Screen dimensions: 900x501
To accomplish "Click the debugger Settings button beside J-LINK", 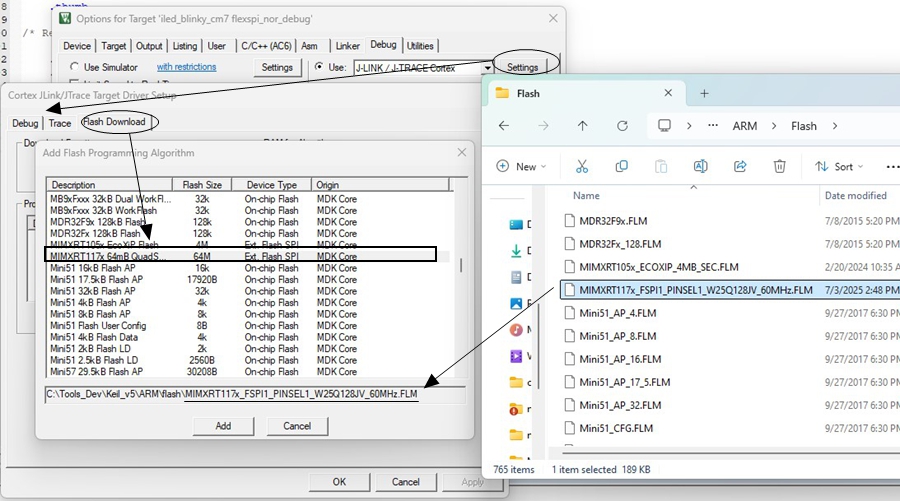I will pyautogui.click(x=522, y=67).
